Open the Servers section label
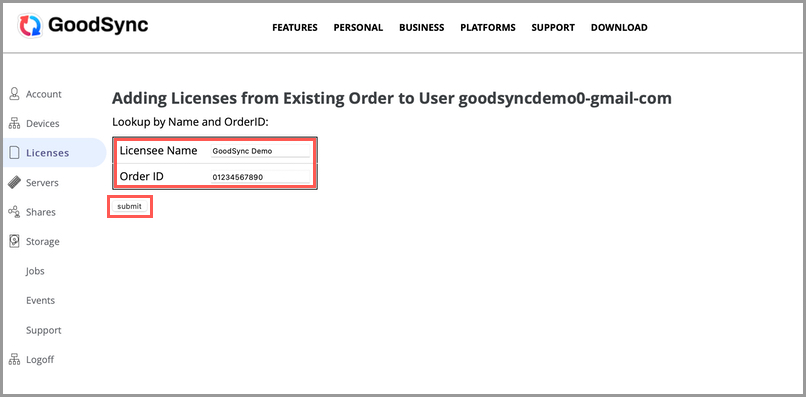 (42, 183)
